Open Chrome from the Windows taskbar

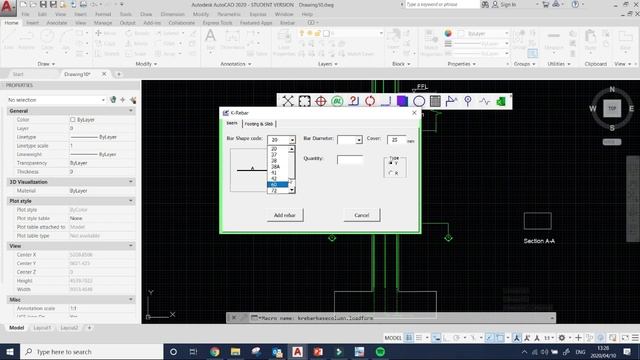215,351
